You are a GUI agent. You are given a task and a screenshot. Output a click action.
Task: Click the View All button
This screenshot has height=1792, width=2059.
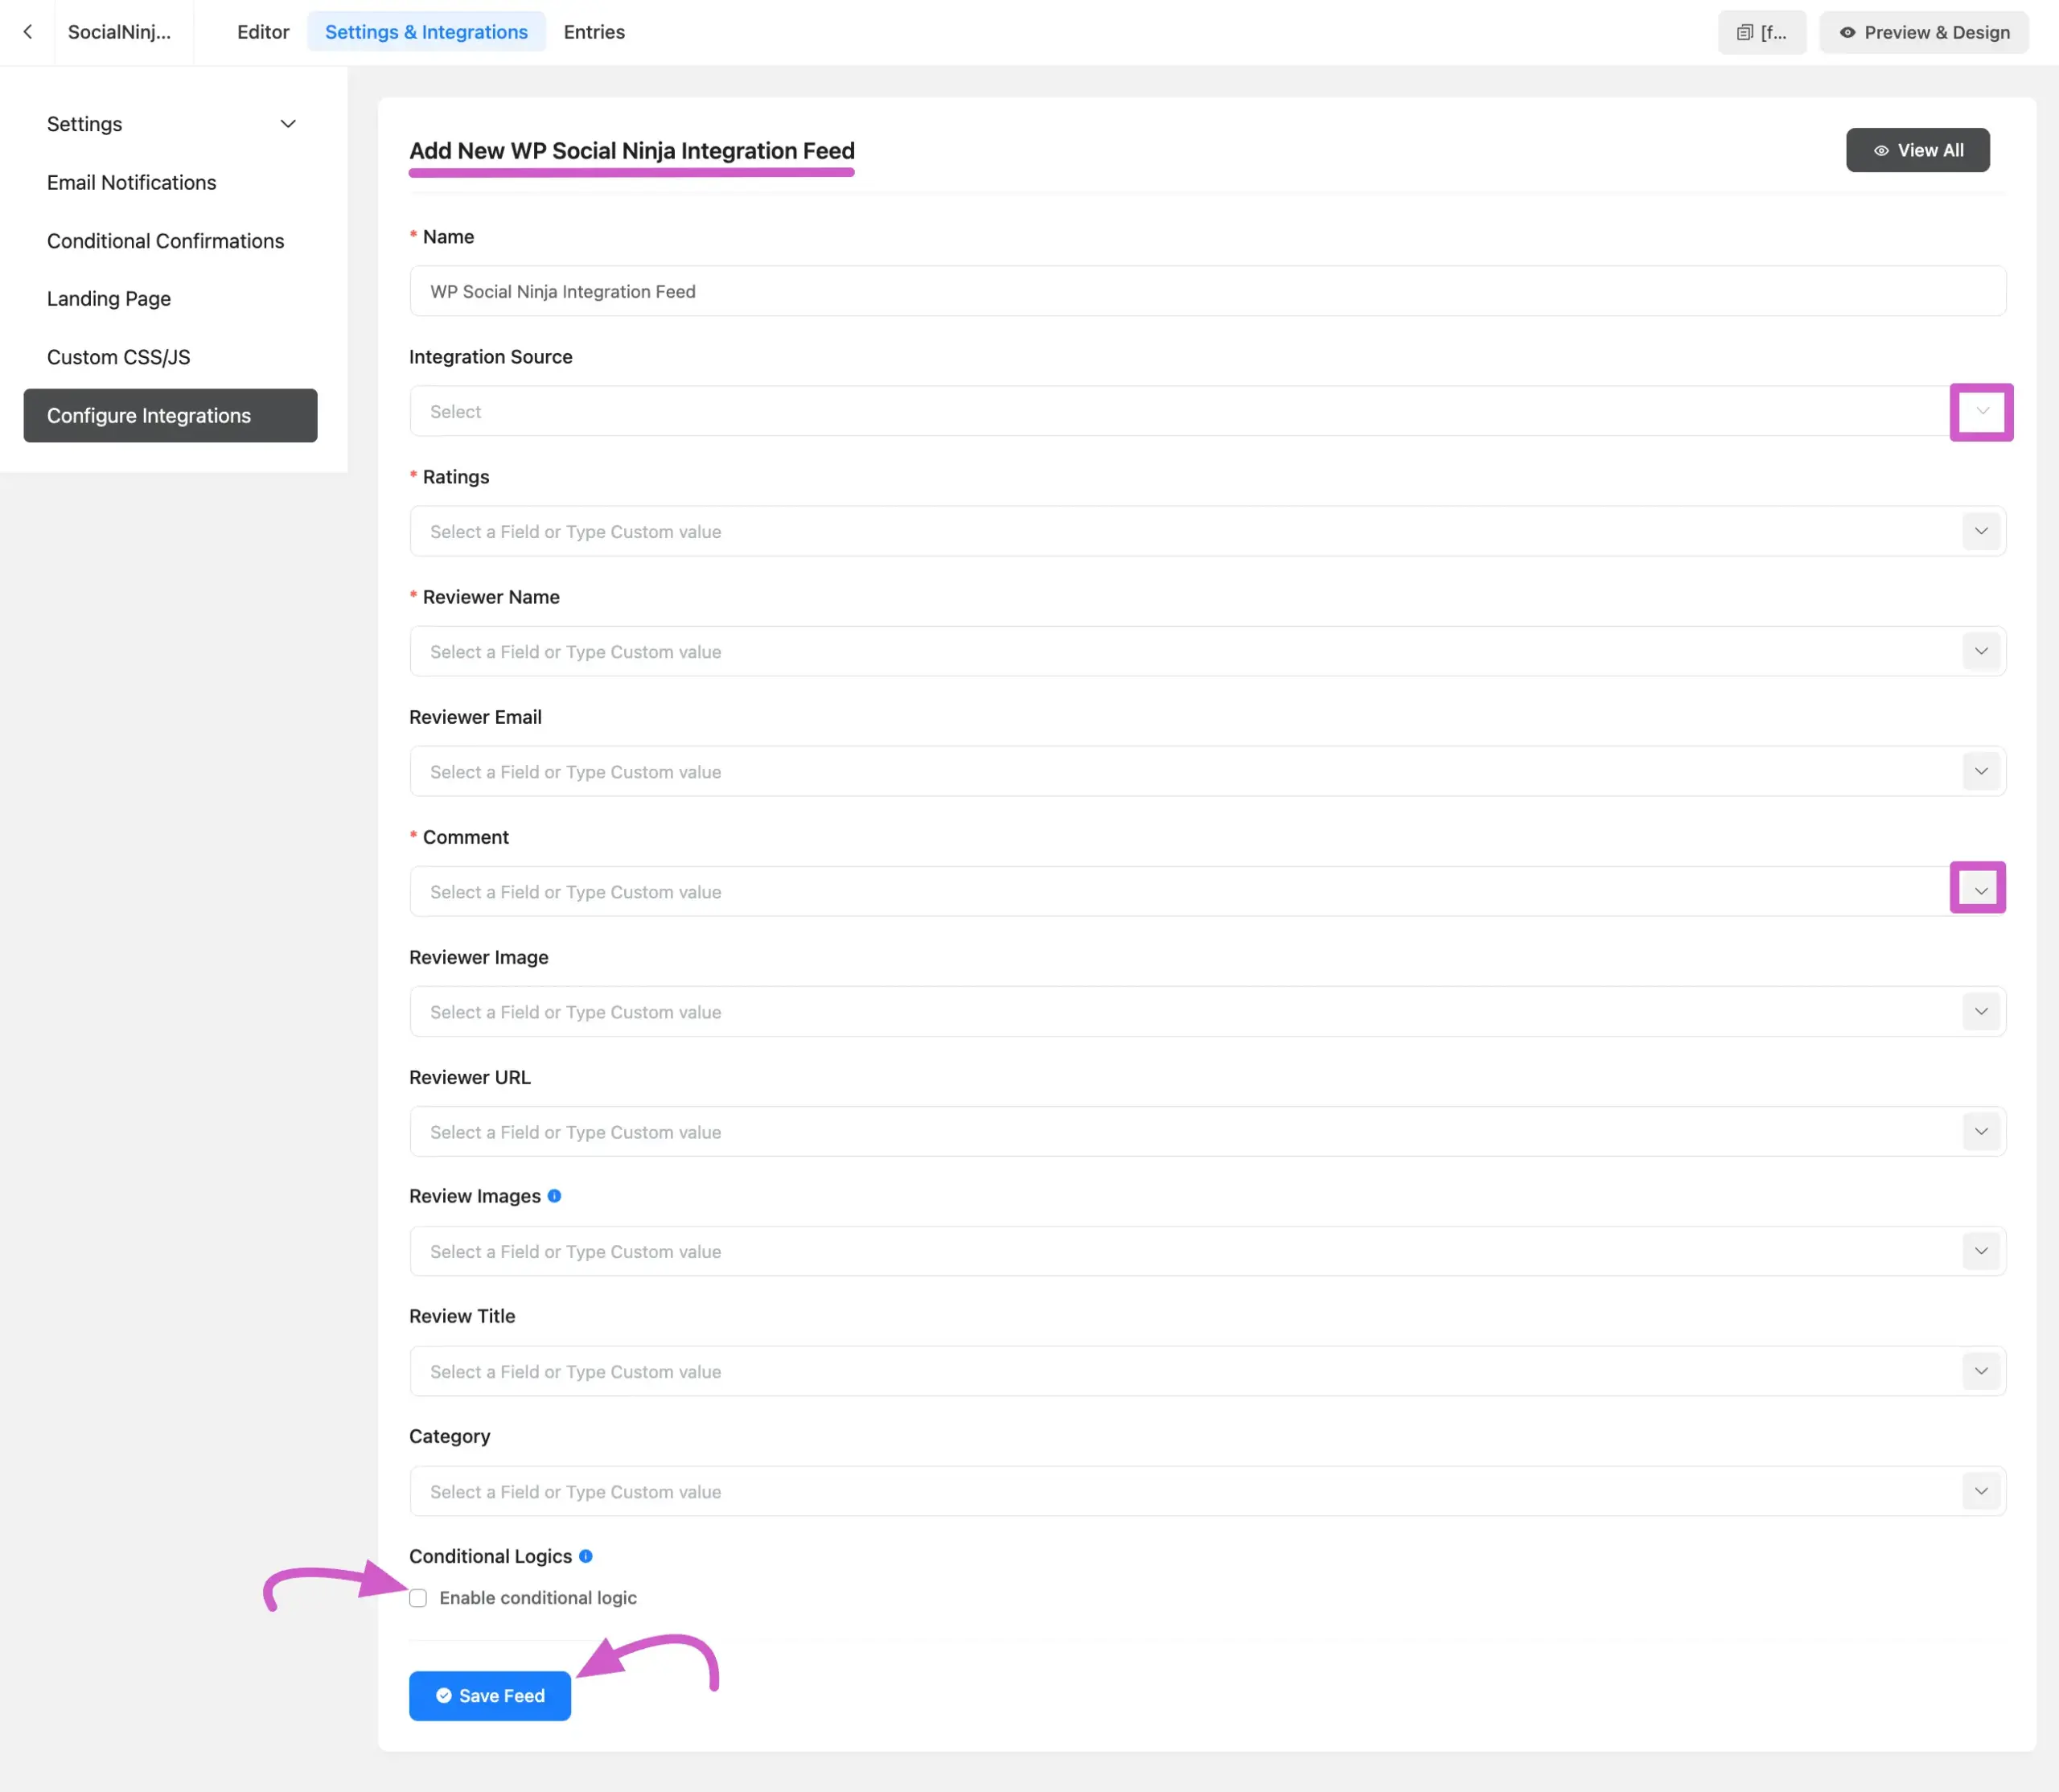pos(1917,150)
